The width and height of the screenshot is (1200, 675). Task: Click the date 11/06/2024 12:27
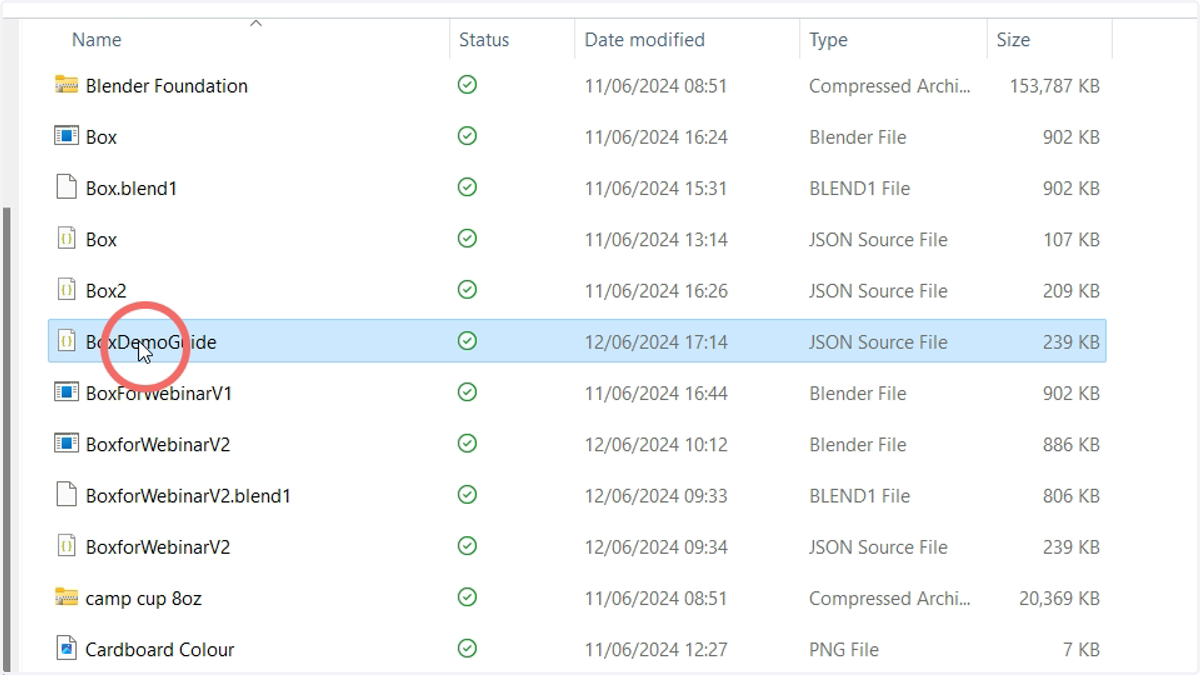tap(656, 649)
